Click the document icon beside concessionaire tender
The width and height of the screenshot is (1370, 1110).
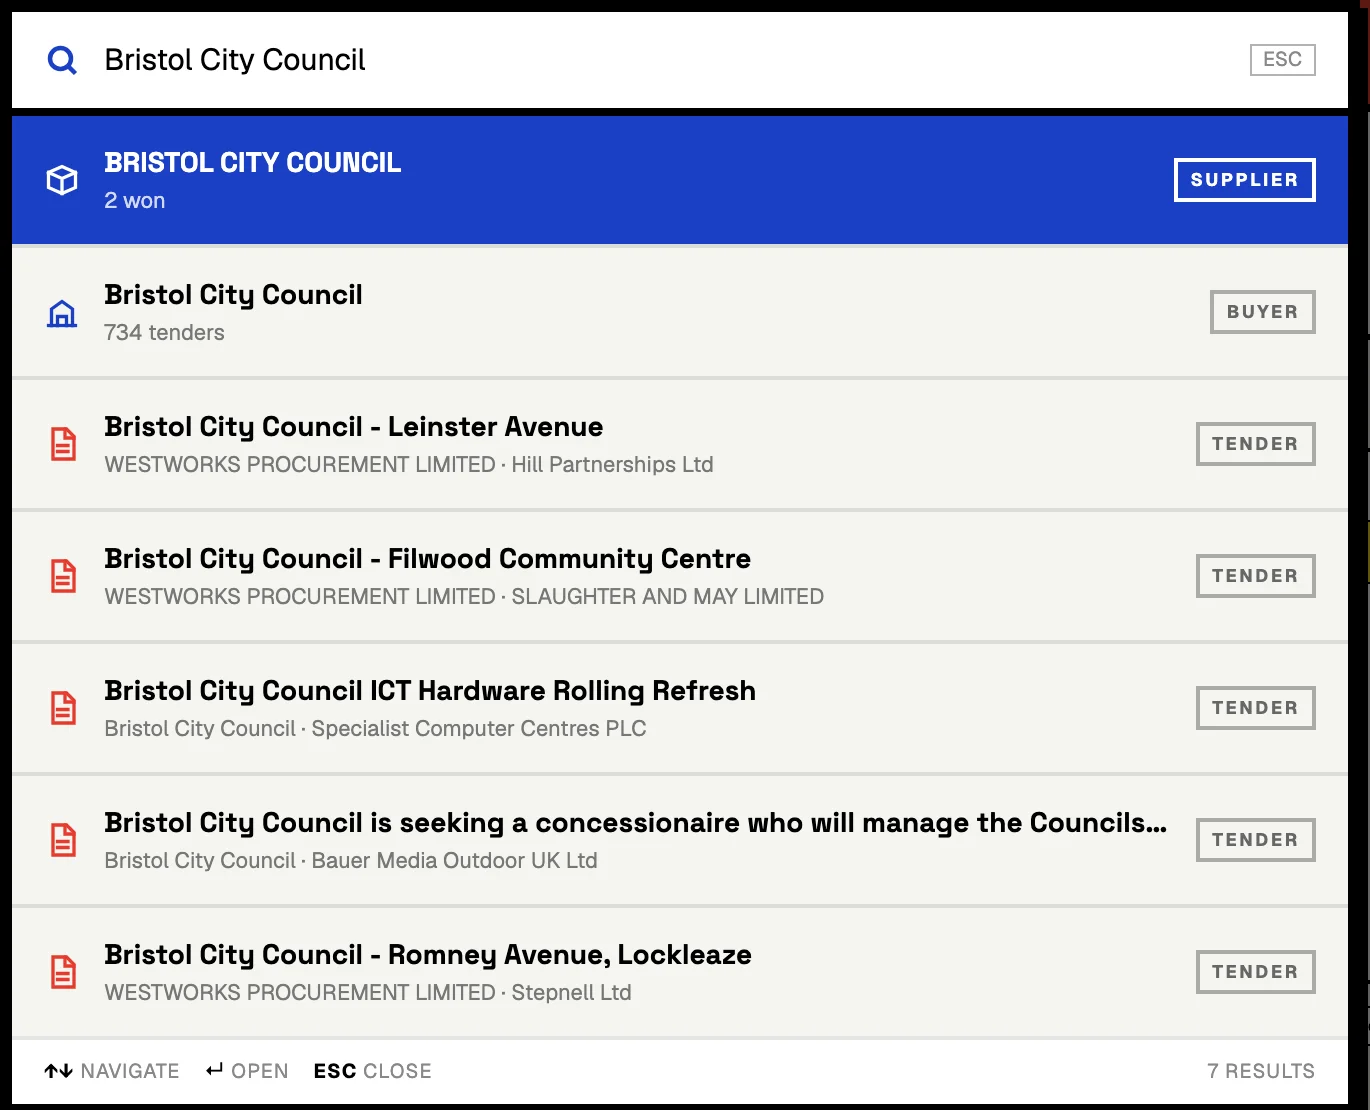[x=63, y=840]
